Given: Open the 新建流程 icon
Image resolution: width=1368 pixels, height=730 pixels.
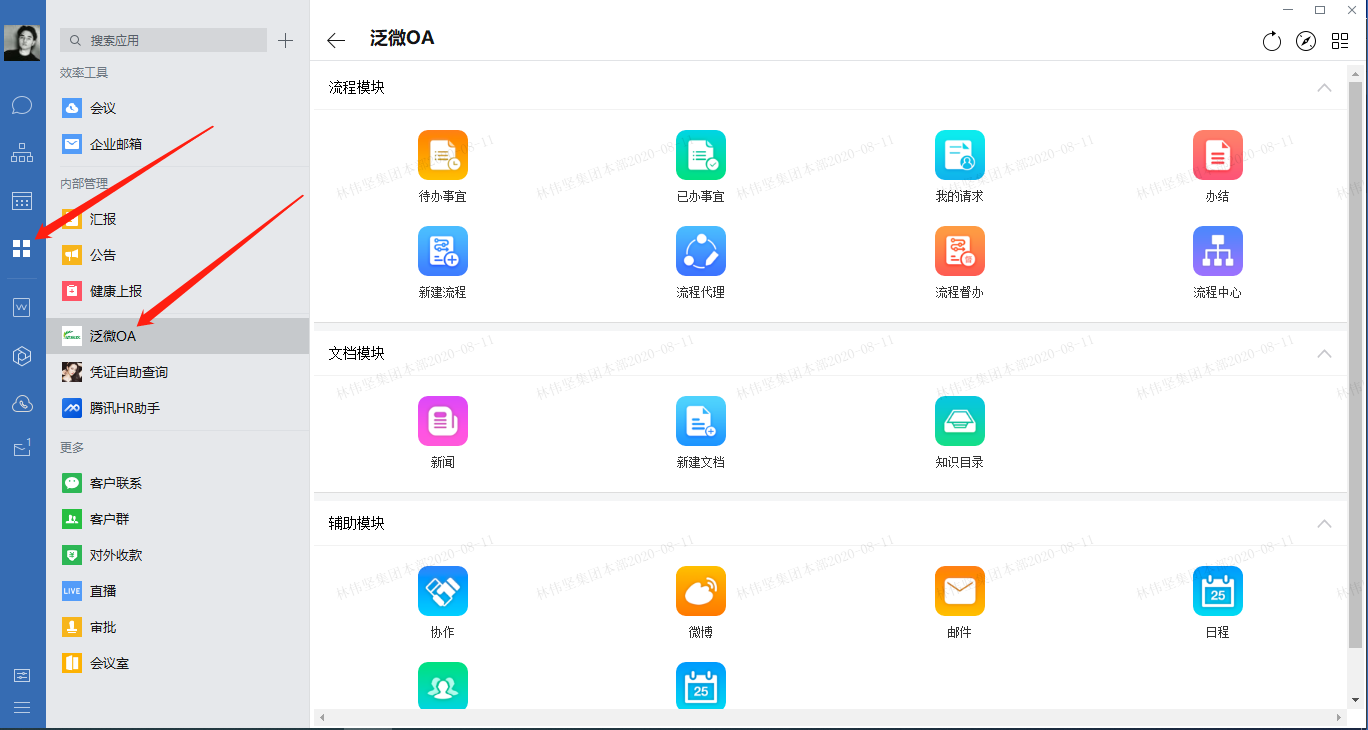Looking at the screenshot, I should [443, 251].
